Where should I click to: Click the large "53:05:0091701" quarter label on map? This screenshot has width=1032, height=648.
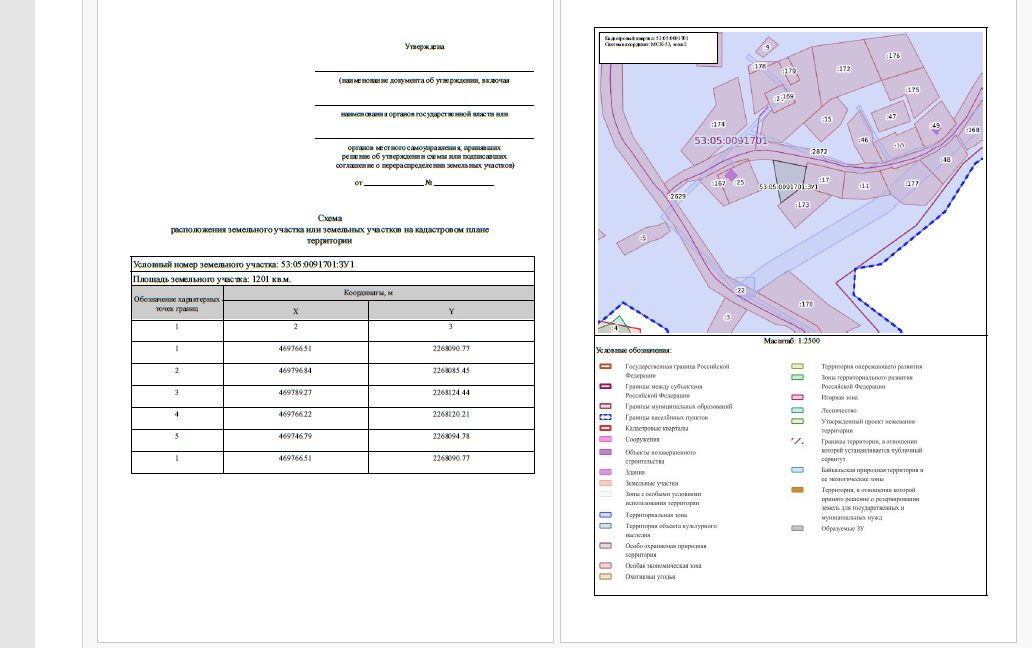731,140
